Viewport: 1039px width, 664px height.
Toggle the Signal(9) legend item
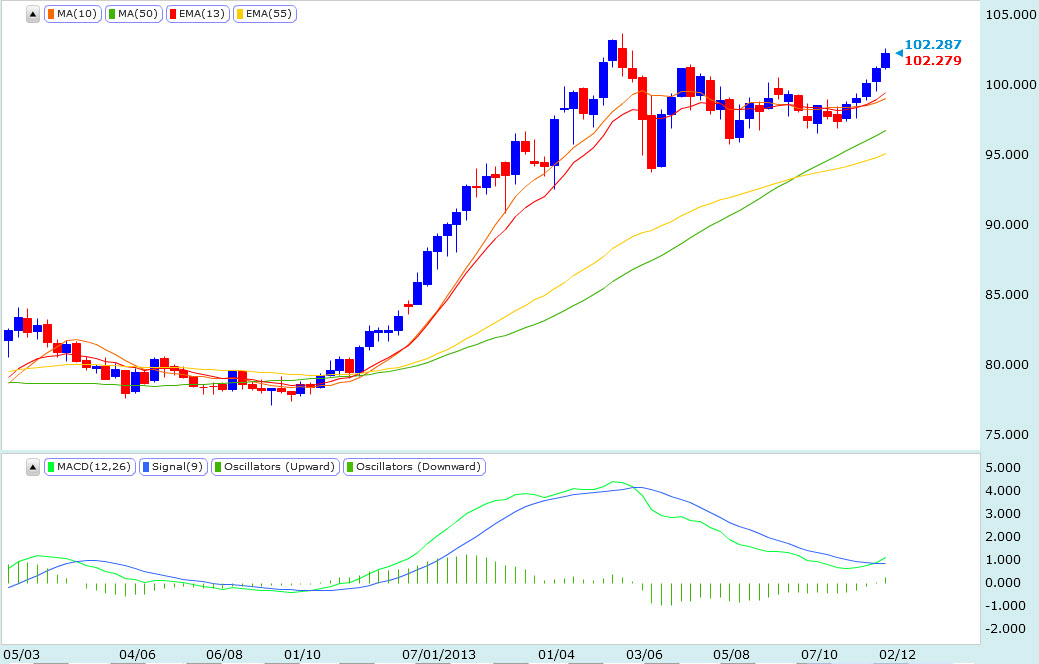[x=174, y=467]
